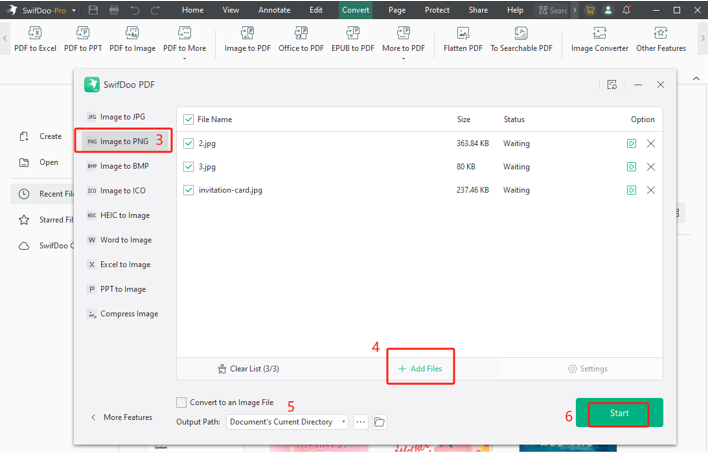
Task: Select Image to PNG option
Action: click(123, 141)
